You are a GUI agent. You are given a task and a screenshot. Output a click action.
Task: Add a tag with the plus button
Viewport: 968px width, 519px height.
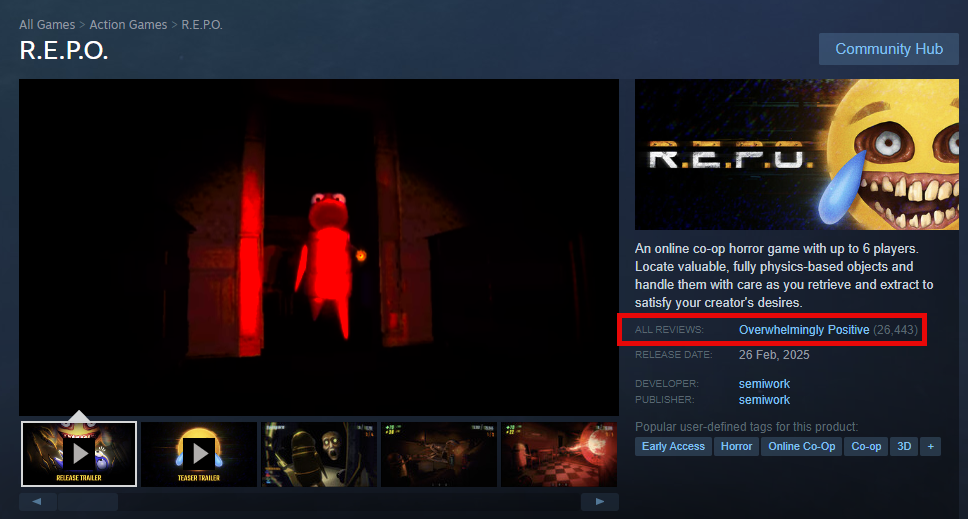[x=930, y=446]
